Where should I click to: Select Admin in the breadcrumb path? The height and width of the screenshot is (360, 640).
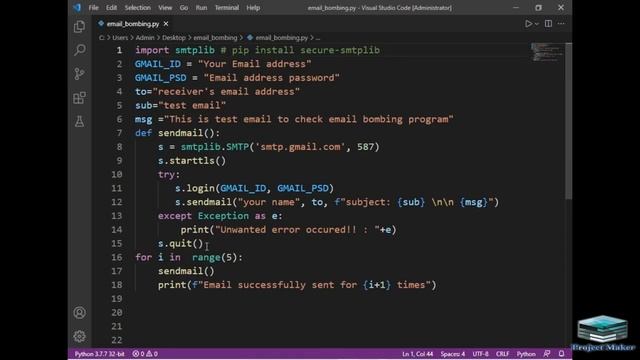click(x=145, y=38)
